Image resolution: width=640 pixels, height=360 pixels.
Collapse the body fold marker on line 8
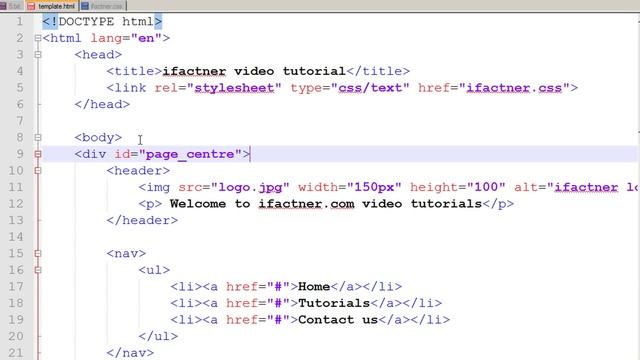click(x=38, y=138)
